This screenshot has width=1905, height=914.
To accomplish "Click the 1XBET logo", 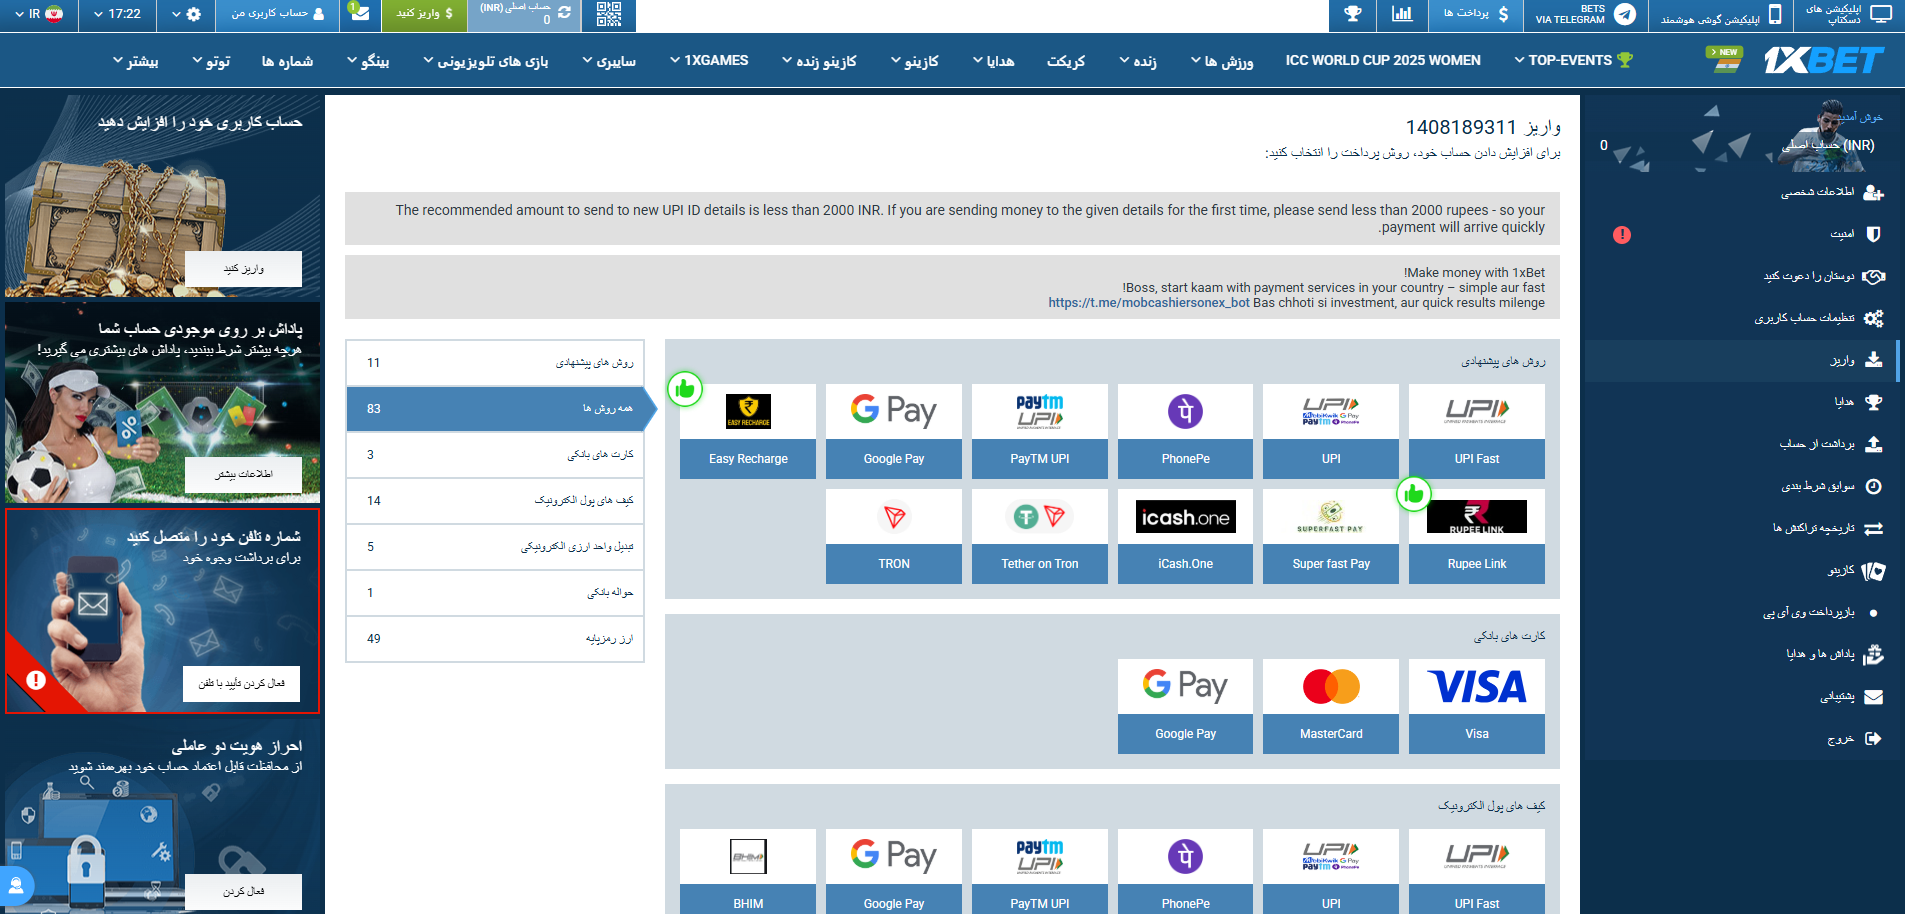I will [x=1823, y=61].
